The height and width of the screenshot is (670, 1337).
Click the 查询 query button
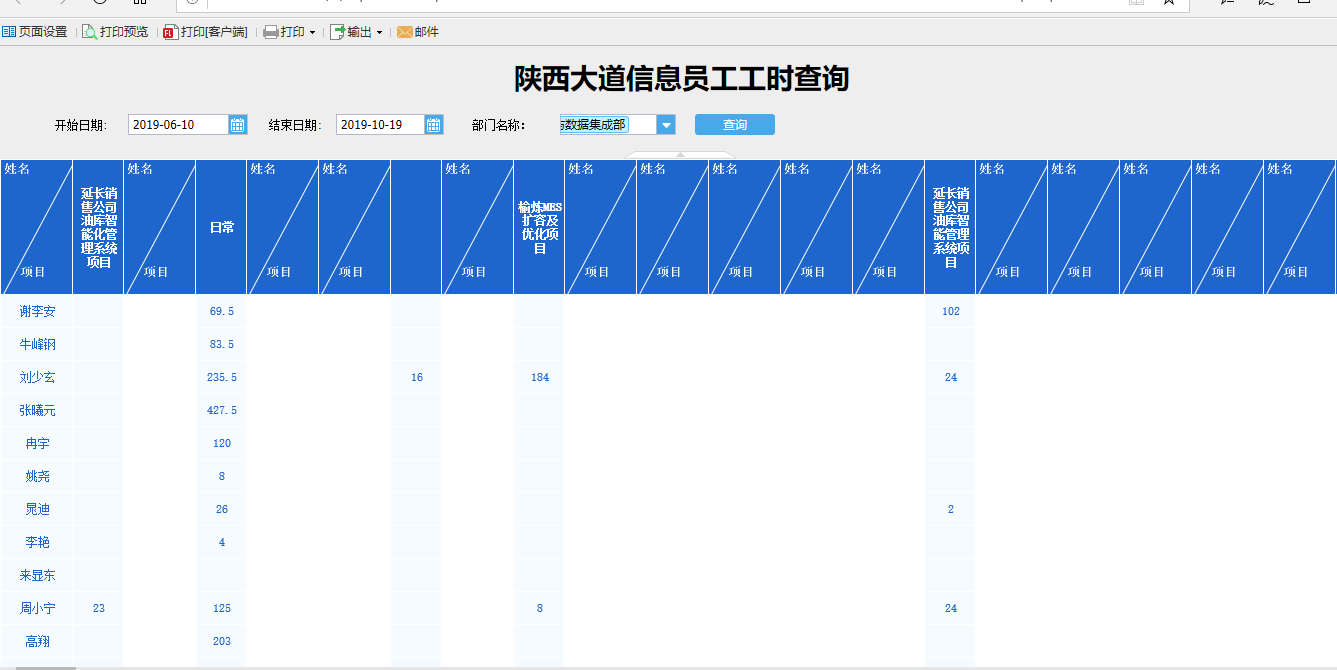click(735, 125)
